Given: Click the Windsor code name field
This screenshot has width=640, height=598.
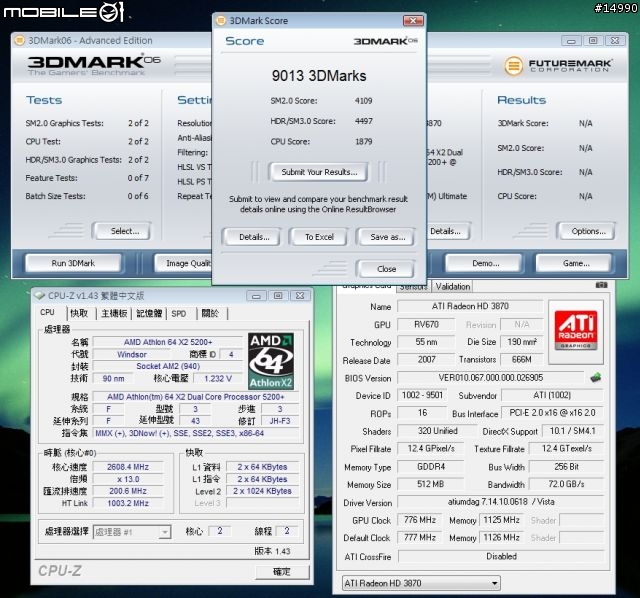Looking at the screenshot, I should pos(132,354).
